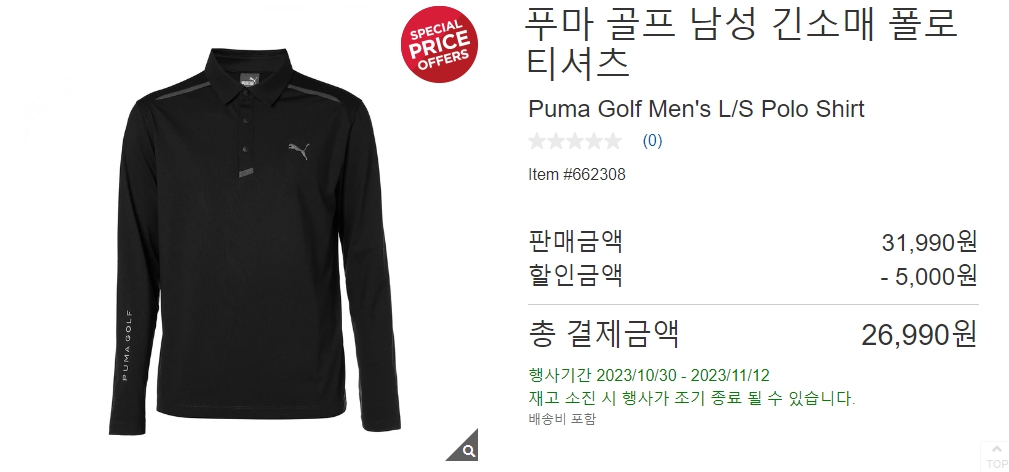Open the (0) reviews count link

[653, 140]
